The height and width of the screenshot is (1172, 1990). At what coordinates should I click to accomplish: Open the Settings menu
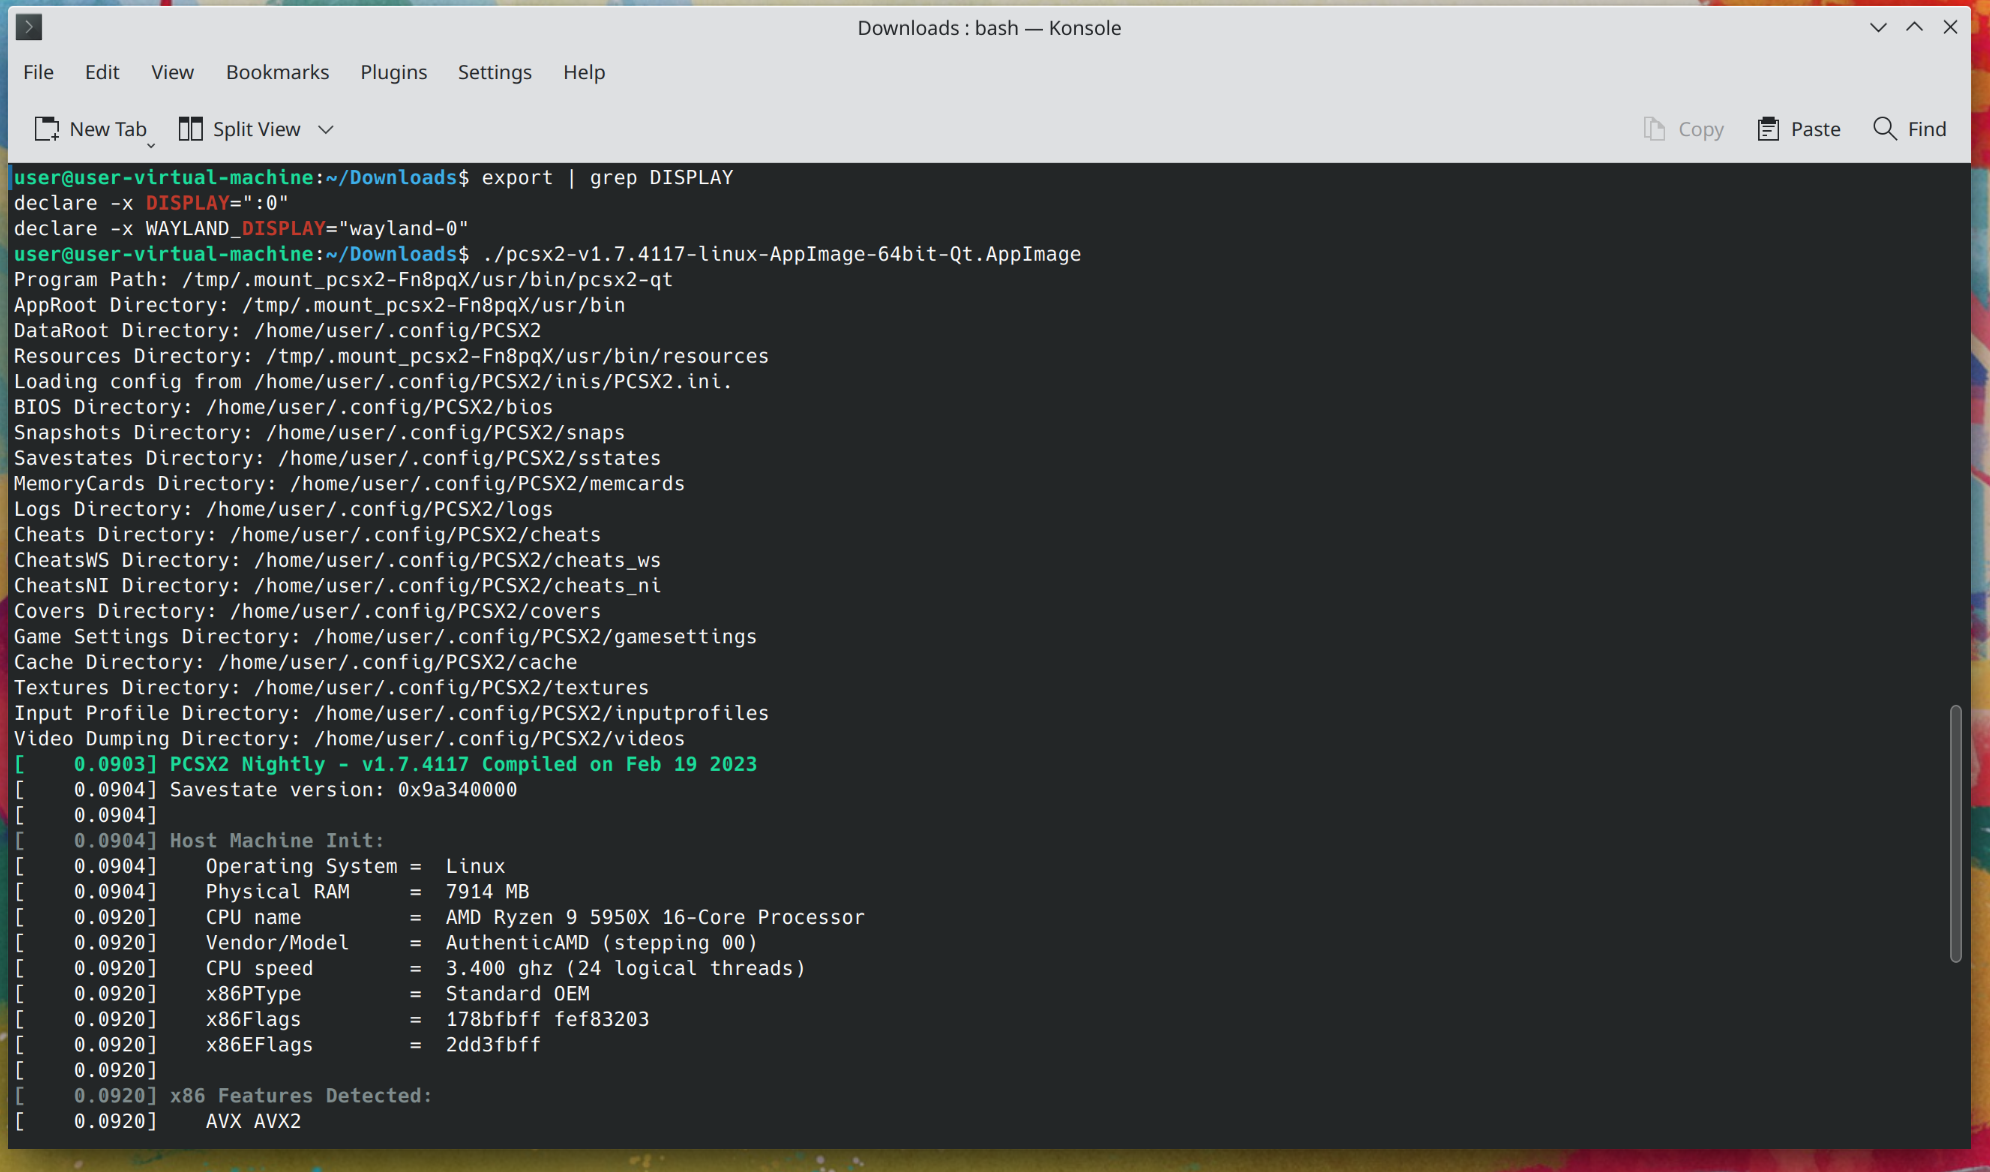[494, 71]
